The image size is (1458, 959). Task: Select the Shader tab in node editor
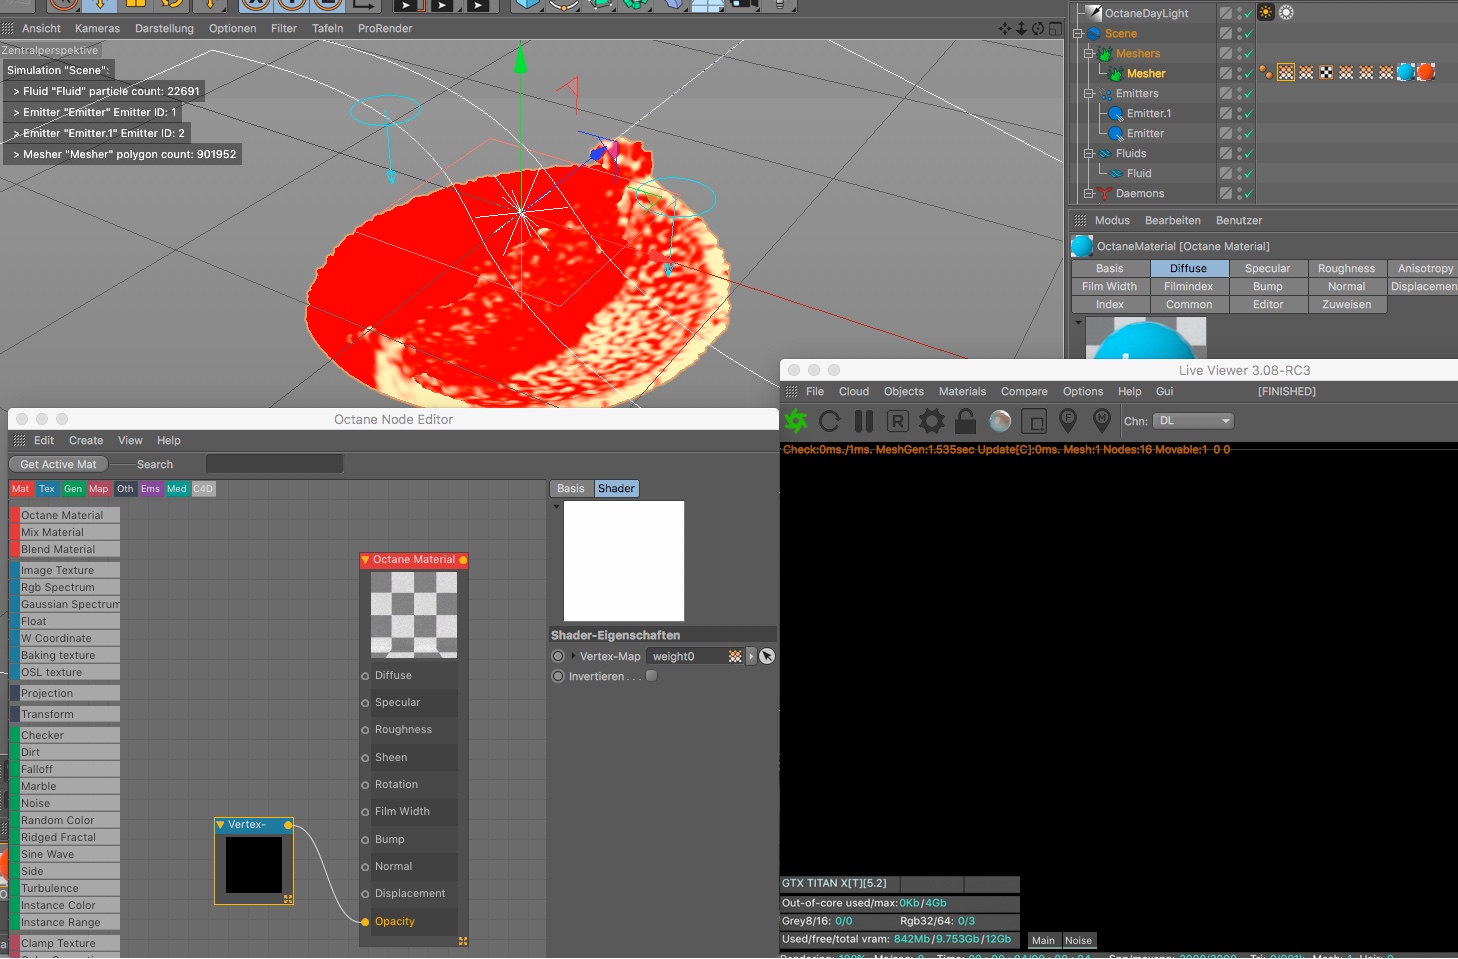click(616, 489)
